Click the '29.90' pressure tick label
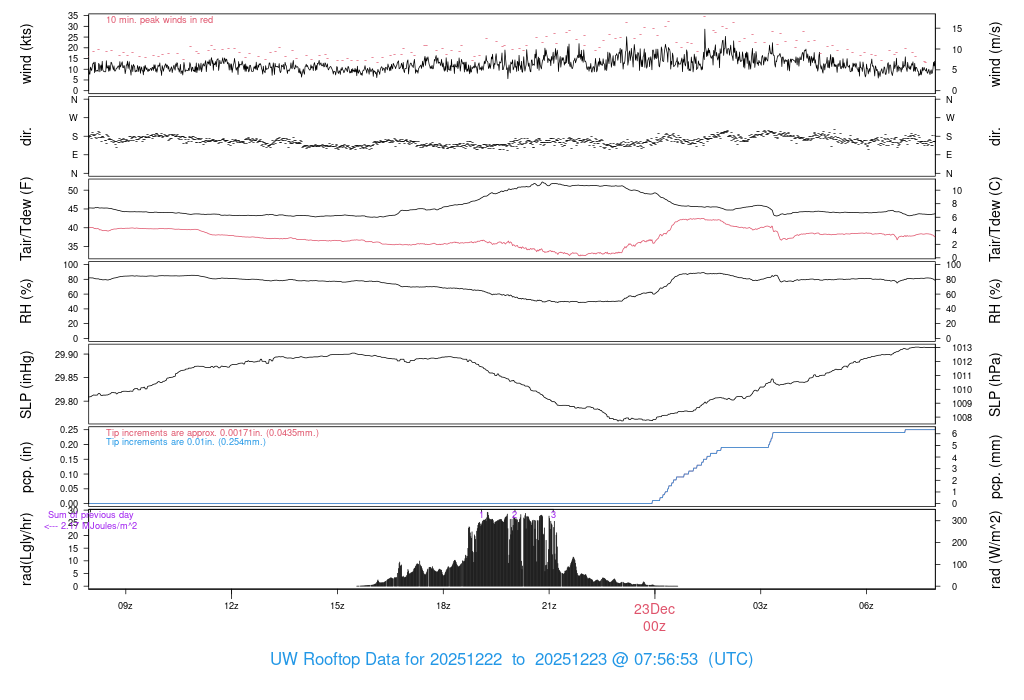Viewport: 1024px width, 700px height. pyautogui.click(x=67, y=355)
